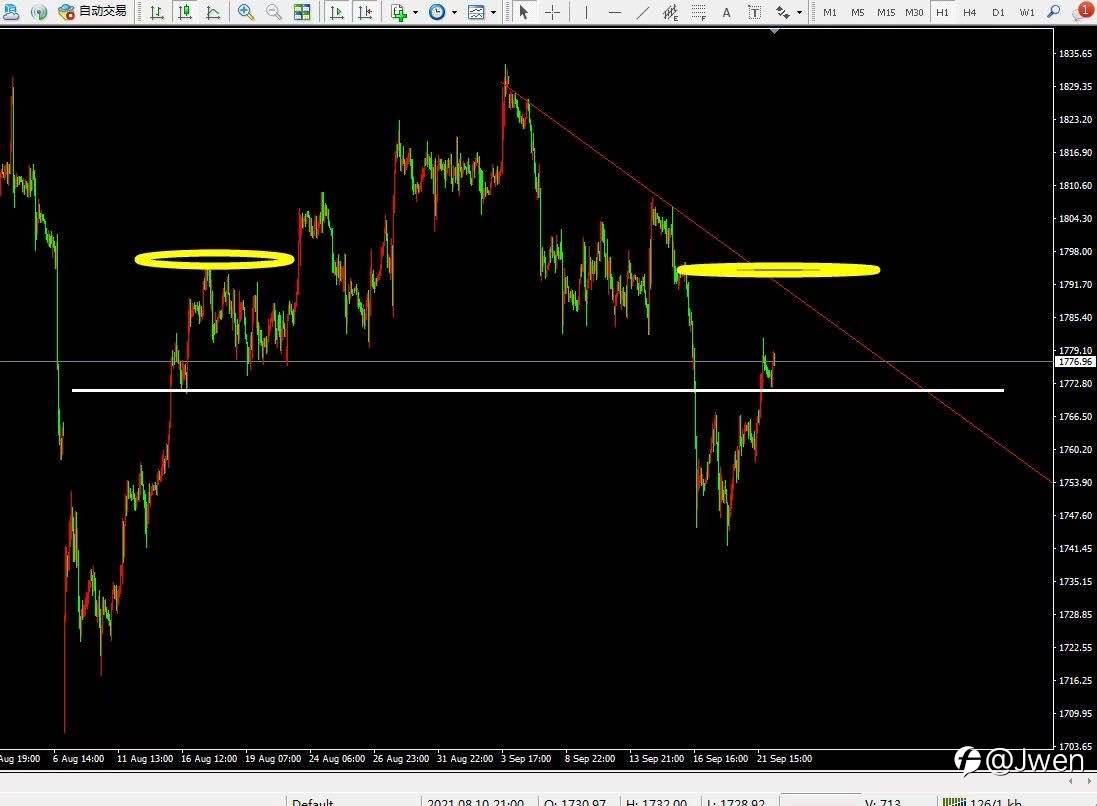Click the 1741.45 price scale label
Viewport: 1097px width, 806px height.
1075,549
